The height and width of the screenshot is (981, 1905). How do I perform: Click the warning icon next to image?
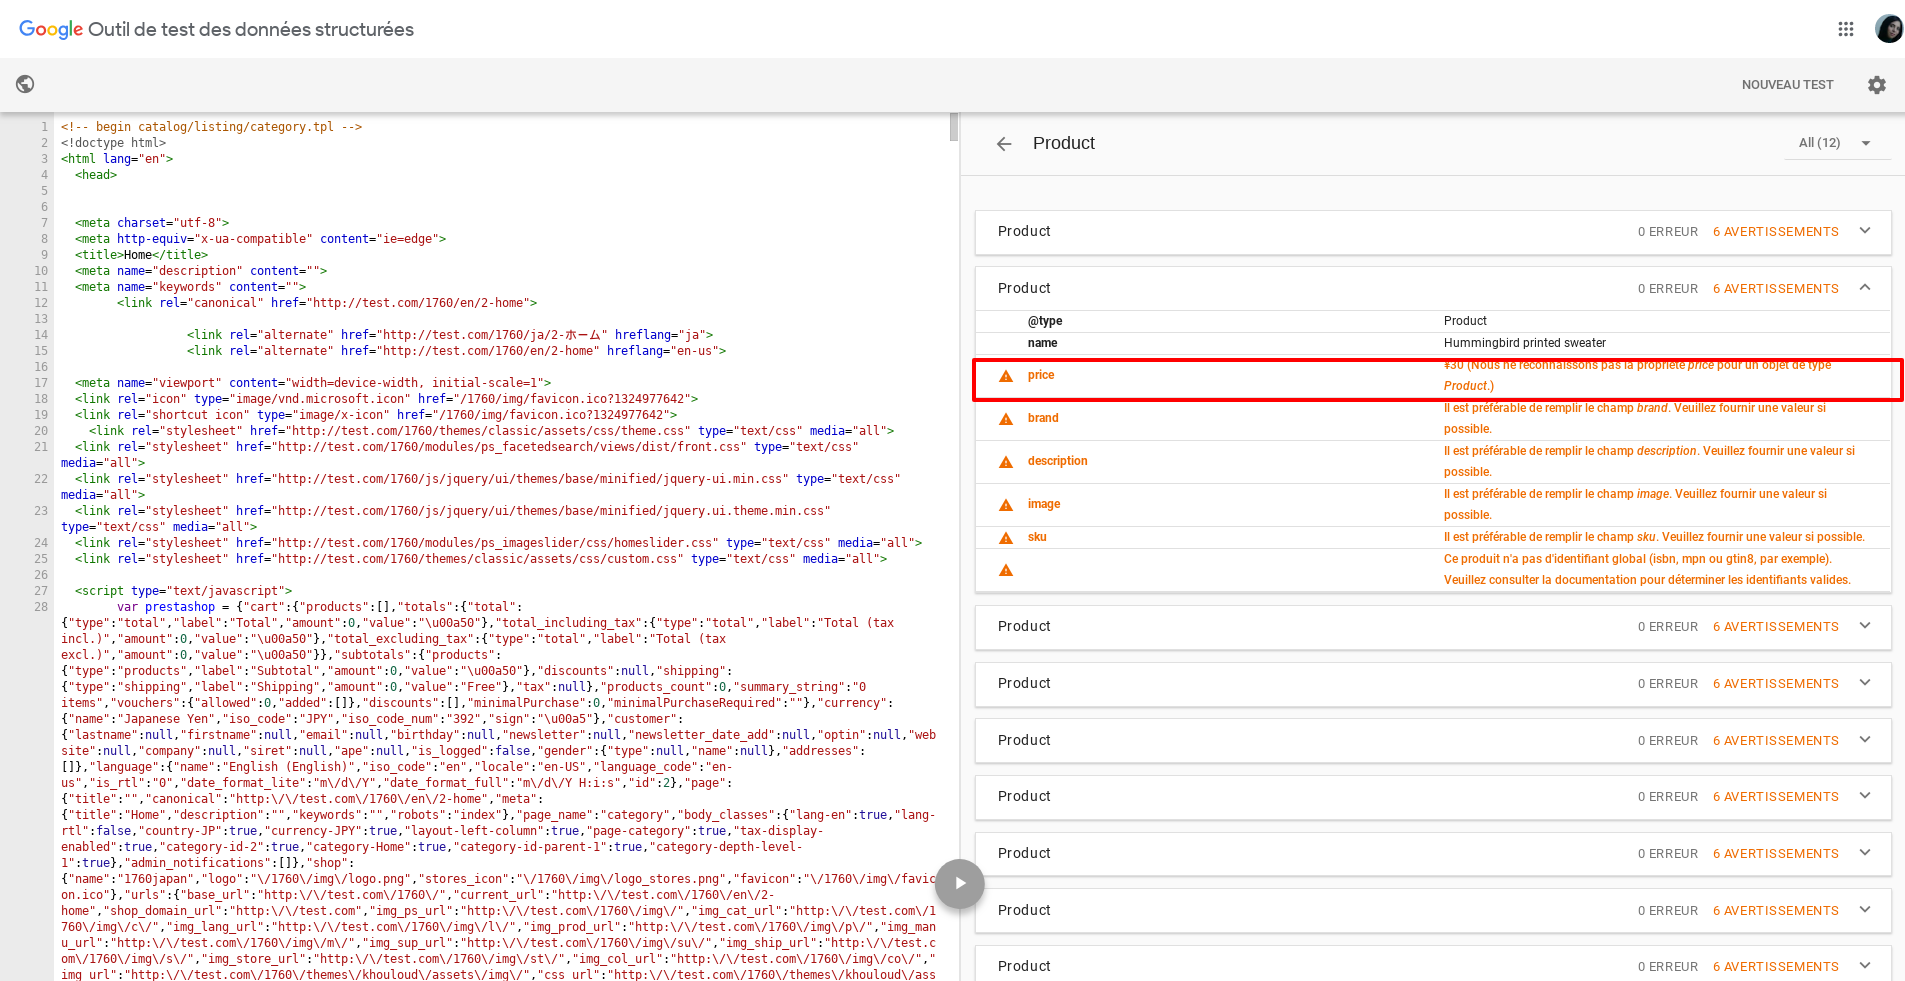[1006, 504]
